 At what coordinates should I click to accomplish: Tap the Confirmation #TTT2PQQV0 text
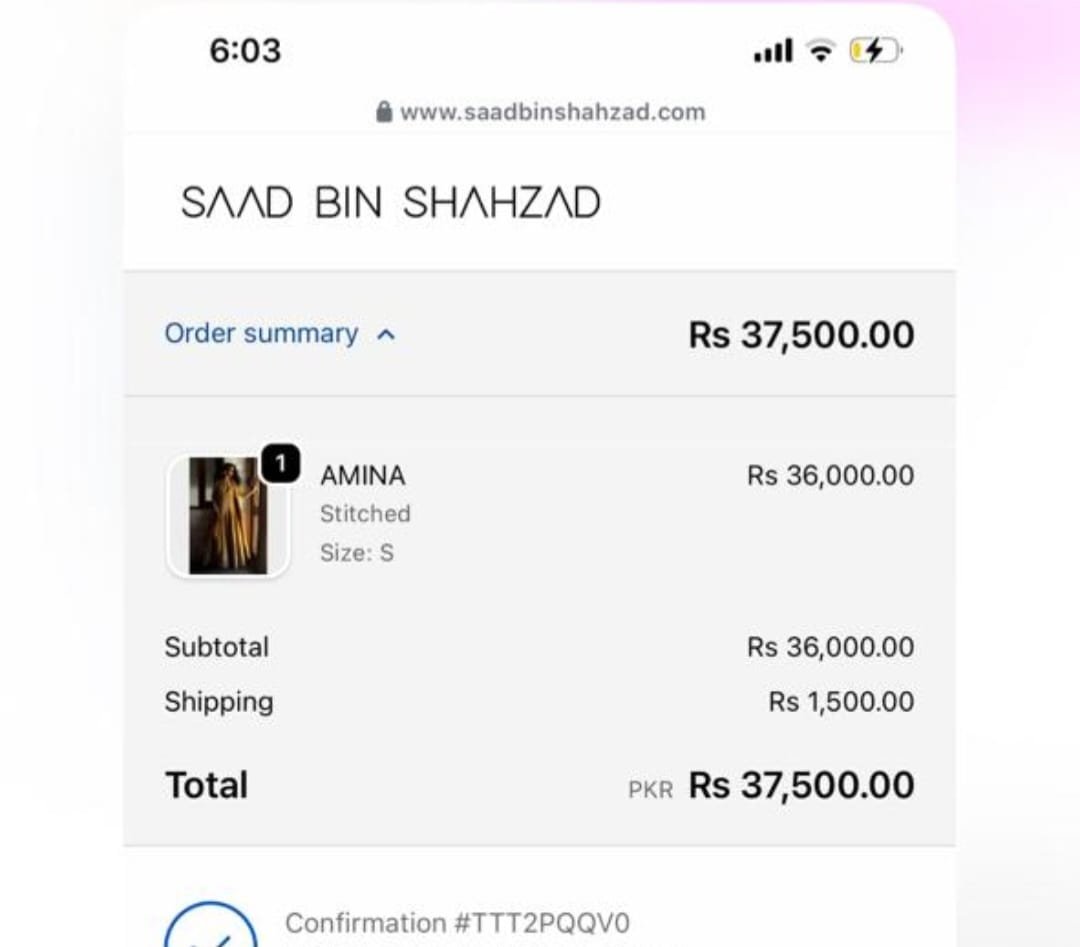coord(457,923)
